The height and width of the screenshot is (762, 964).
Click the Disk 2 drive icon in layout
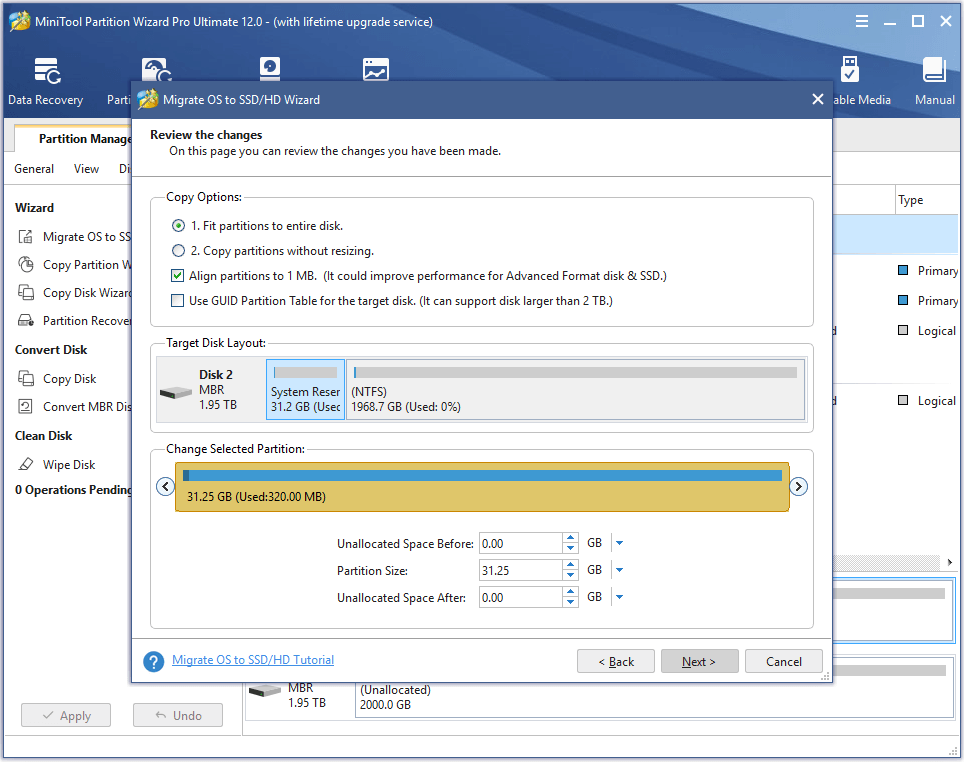click(176, 392)
